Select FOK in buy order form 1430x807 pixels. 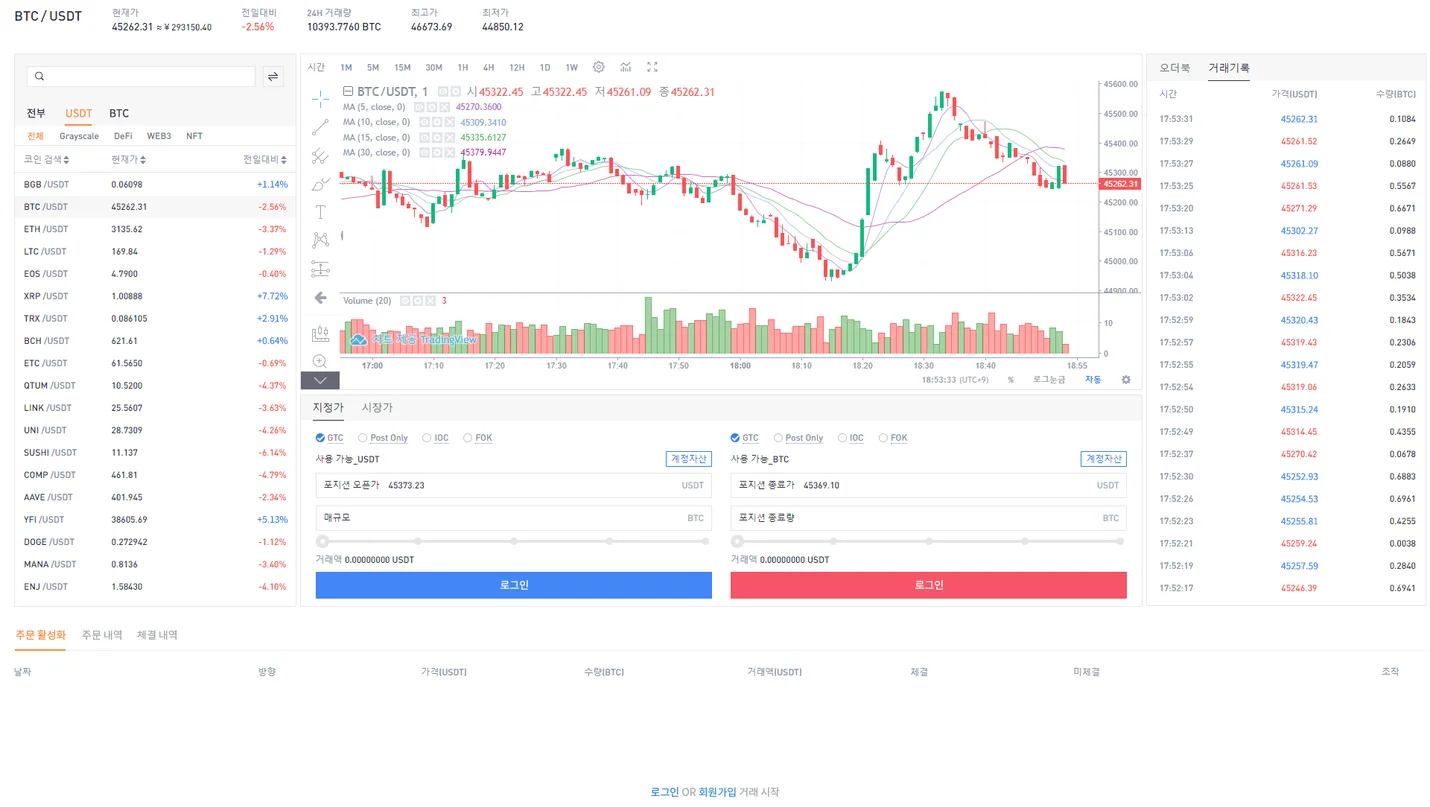[478, 438]
